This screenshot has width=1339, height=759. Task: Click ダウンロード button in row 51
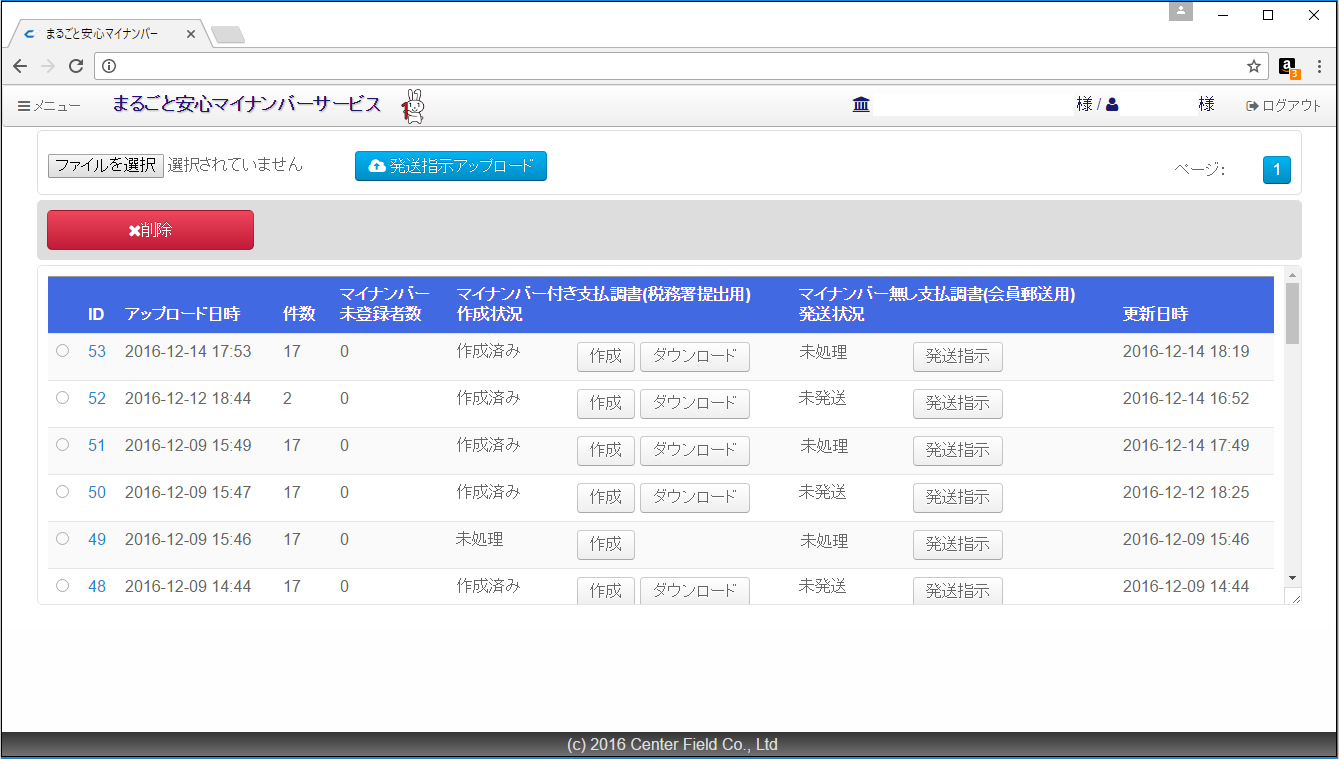[695, 451]
